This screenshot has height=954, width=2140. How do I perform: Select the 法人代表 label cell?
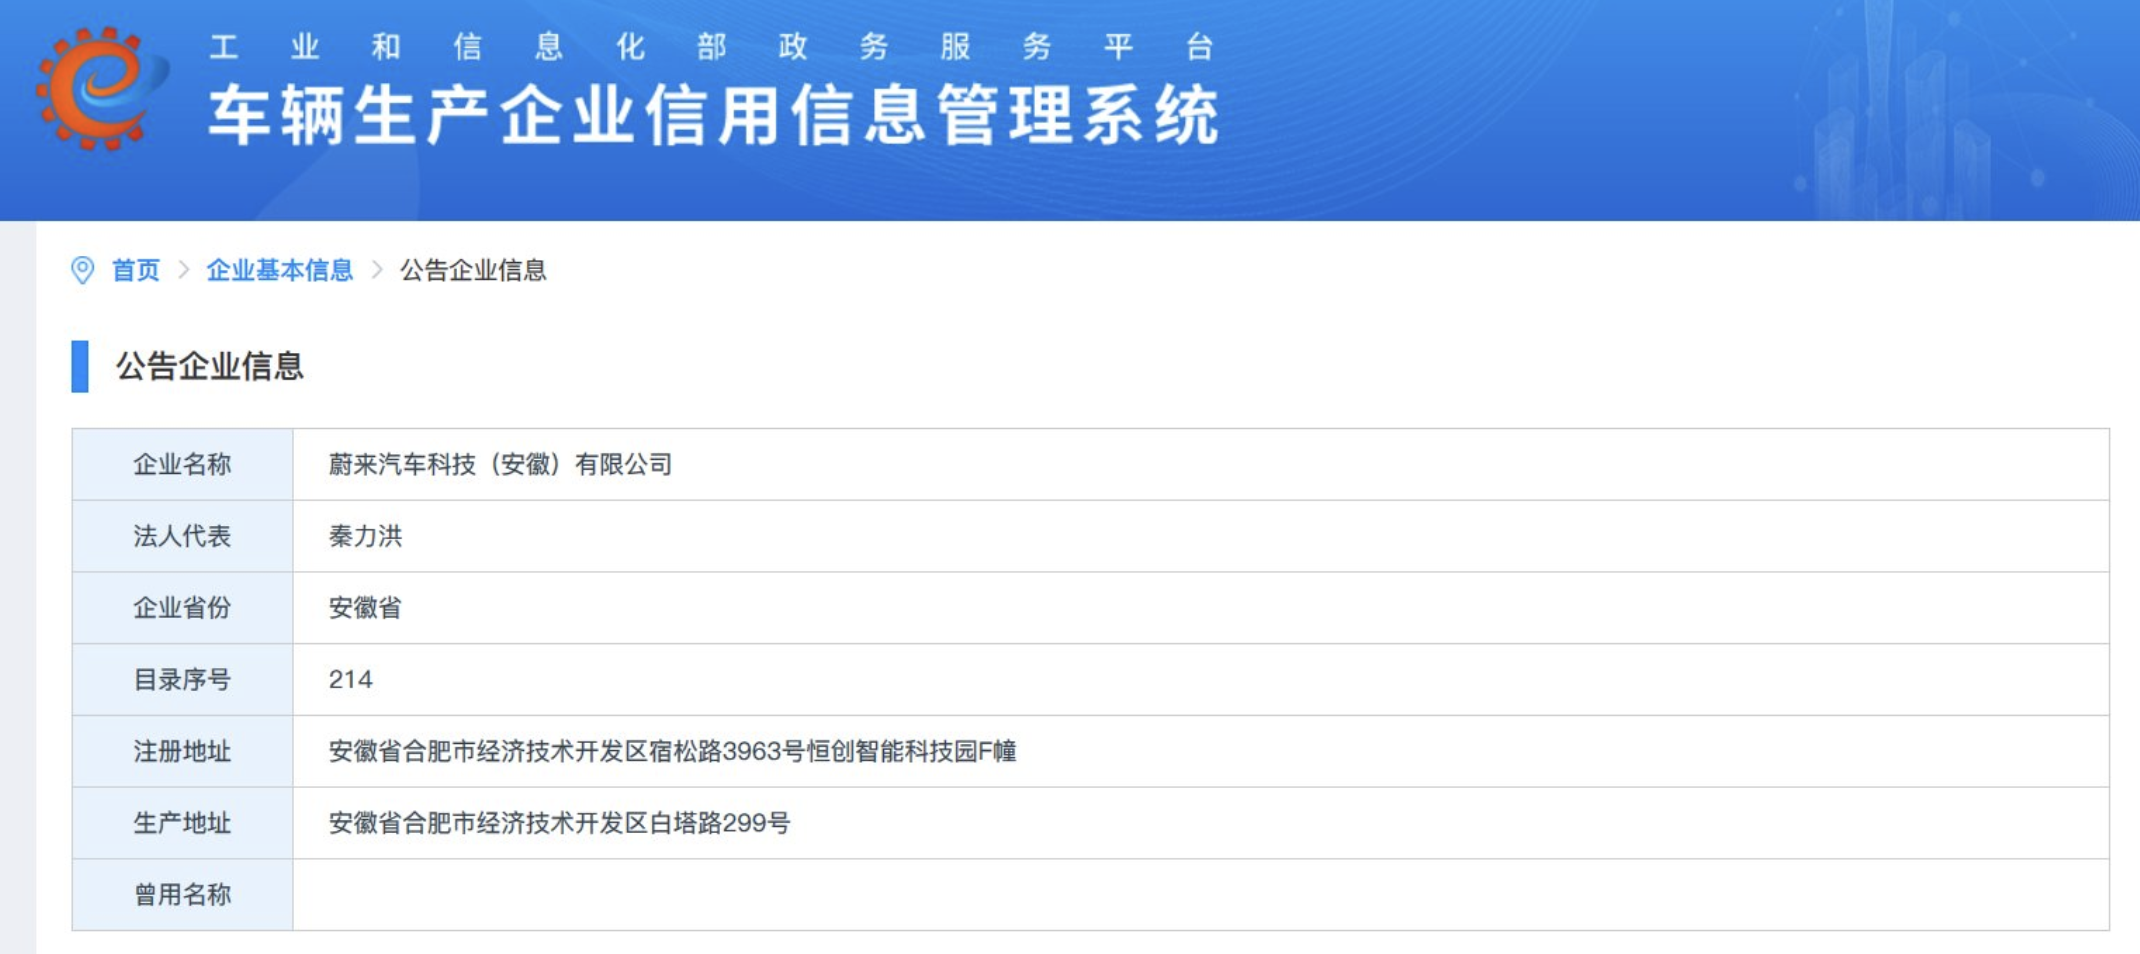coord(183,536)
